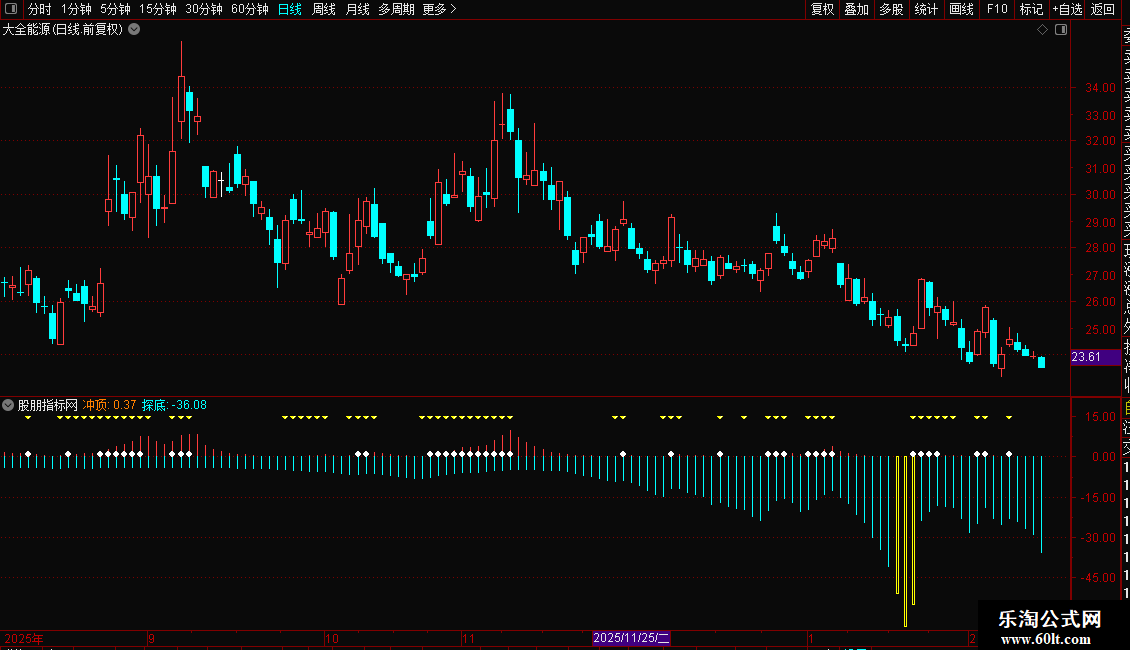The image size is (1130, 650).
Task: Click the 23.61 current price label
Action: (1095, 357)
